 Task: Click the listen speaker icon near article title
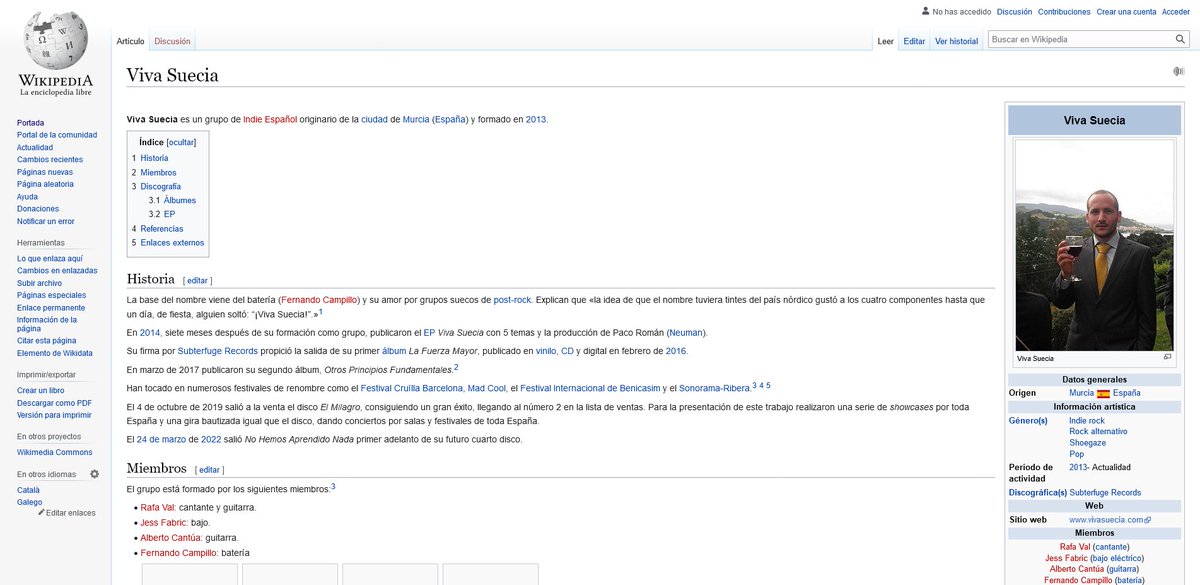pos(1179,72)
